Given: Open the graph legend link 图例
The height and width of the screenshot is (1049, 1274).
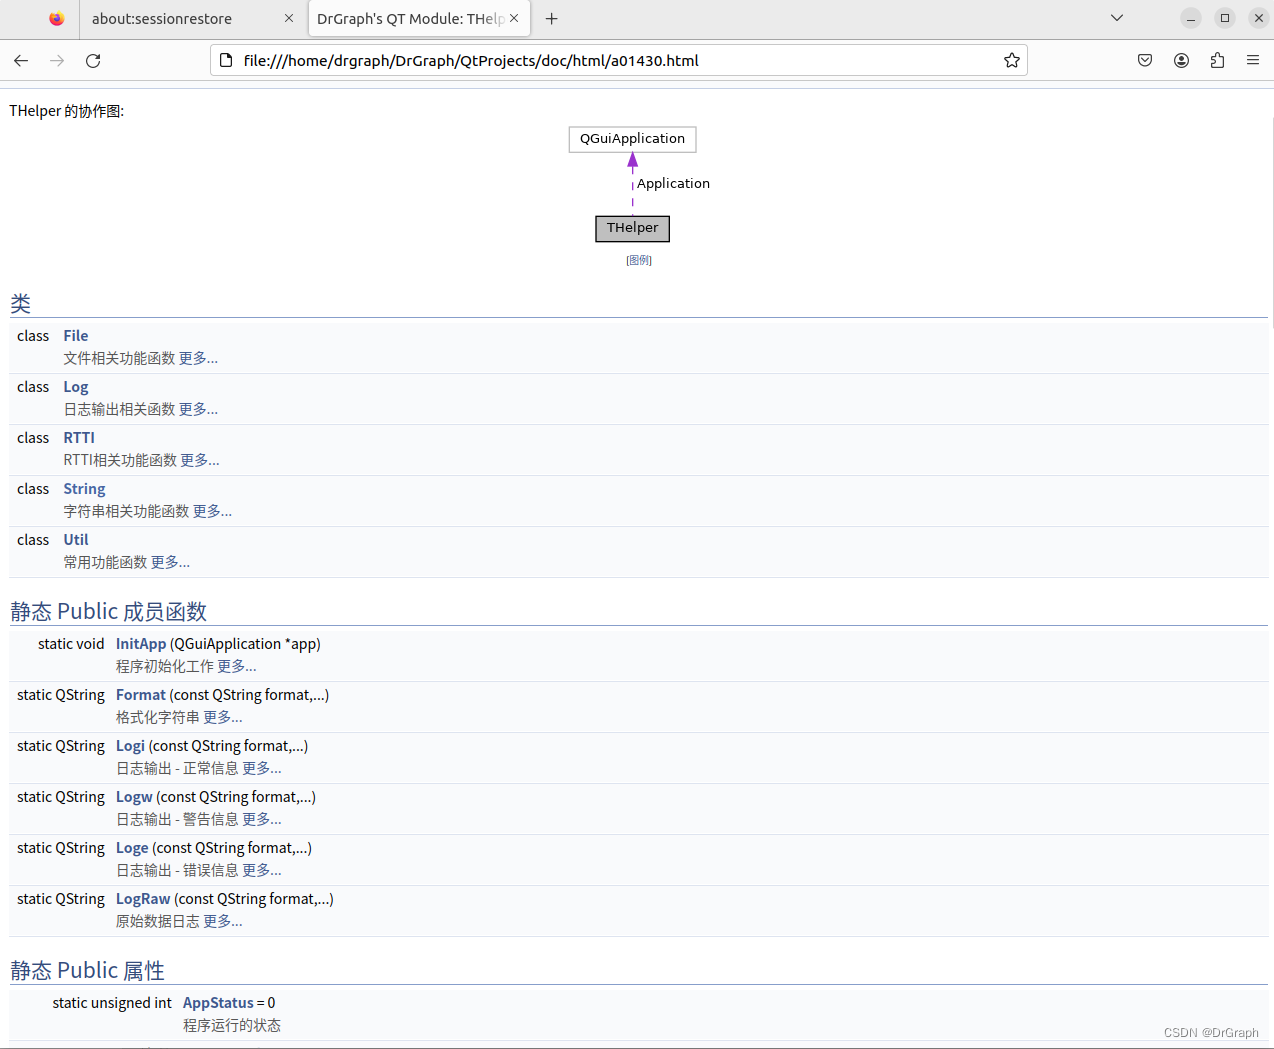Looking at the screenshot, I should pyautogui.click(x=639, y=260).
